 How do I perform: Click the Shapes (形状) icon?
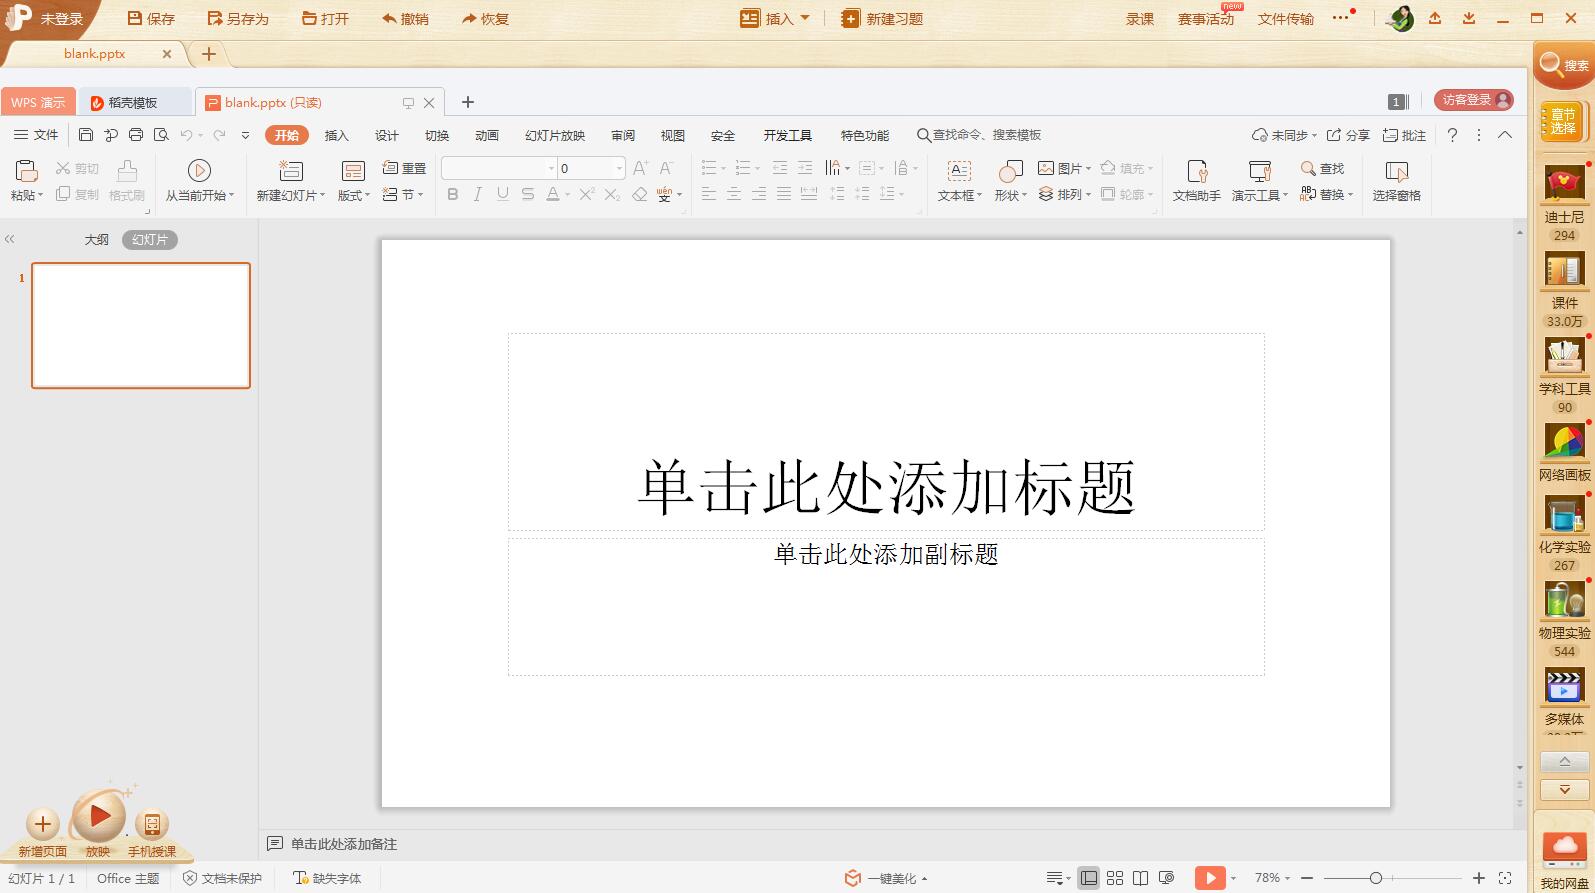tap(1010, 171)
